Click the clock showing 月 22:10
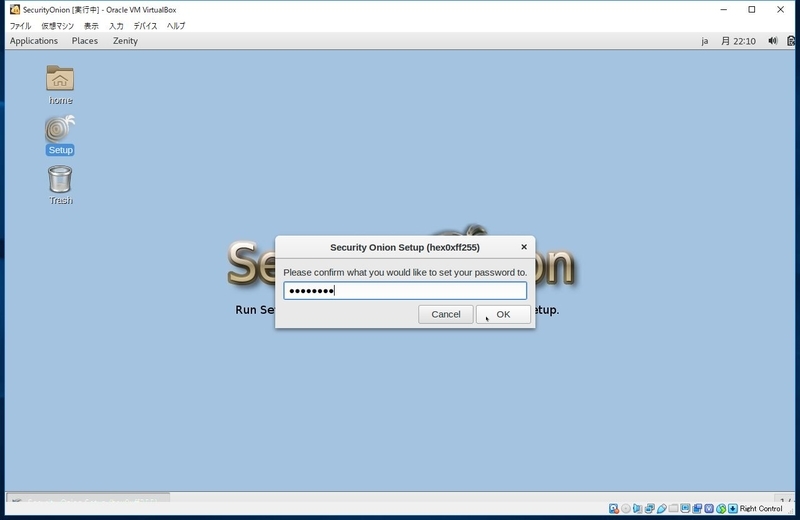This screenshot has height=520, width=800. click(x=738, y=41)
